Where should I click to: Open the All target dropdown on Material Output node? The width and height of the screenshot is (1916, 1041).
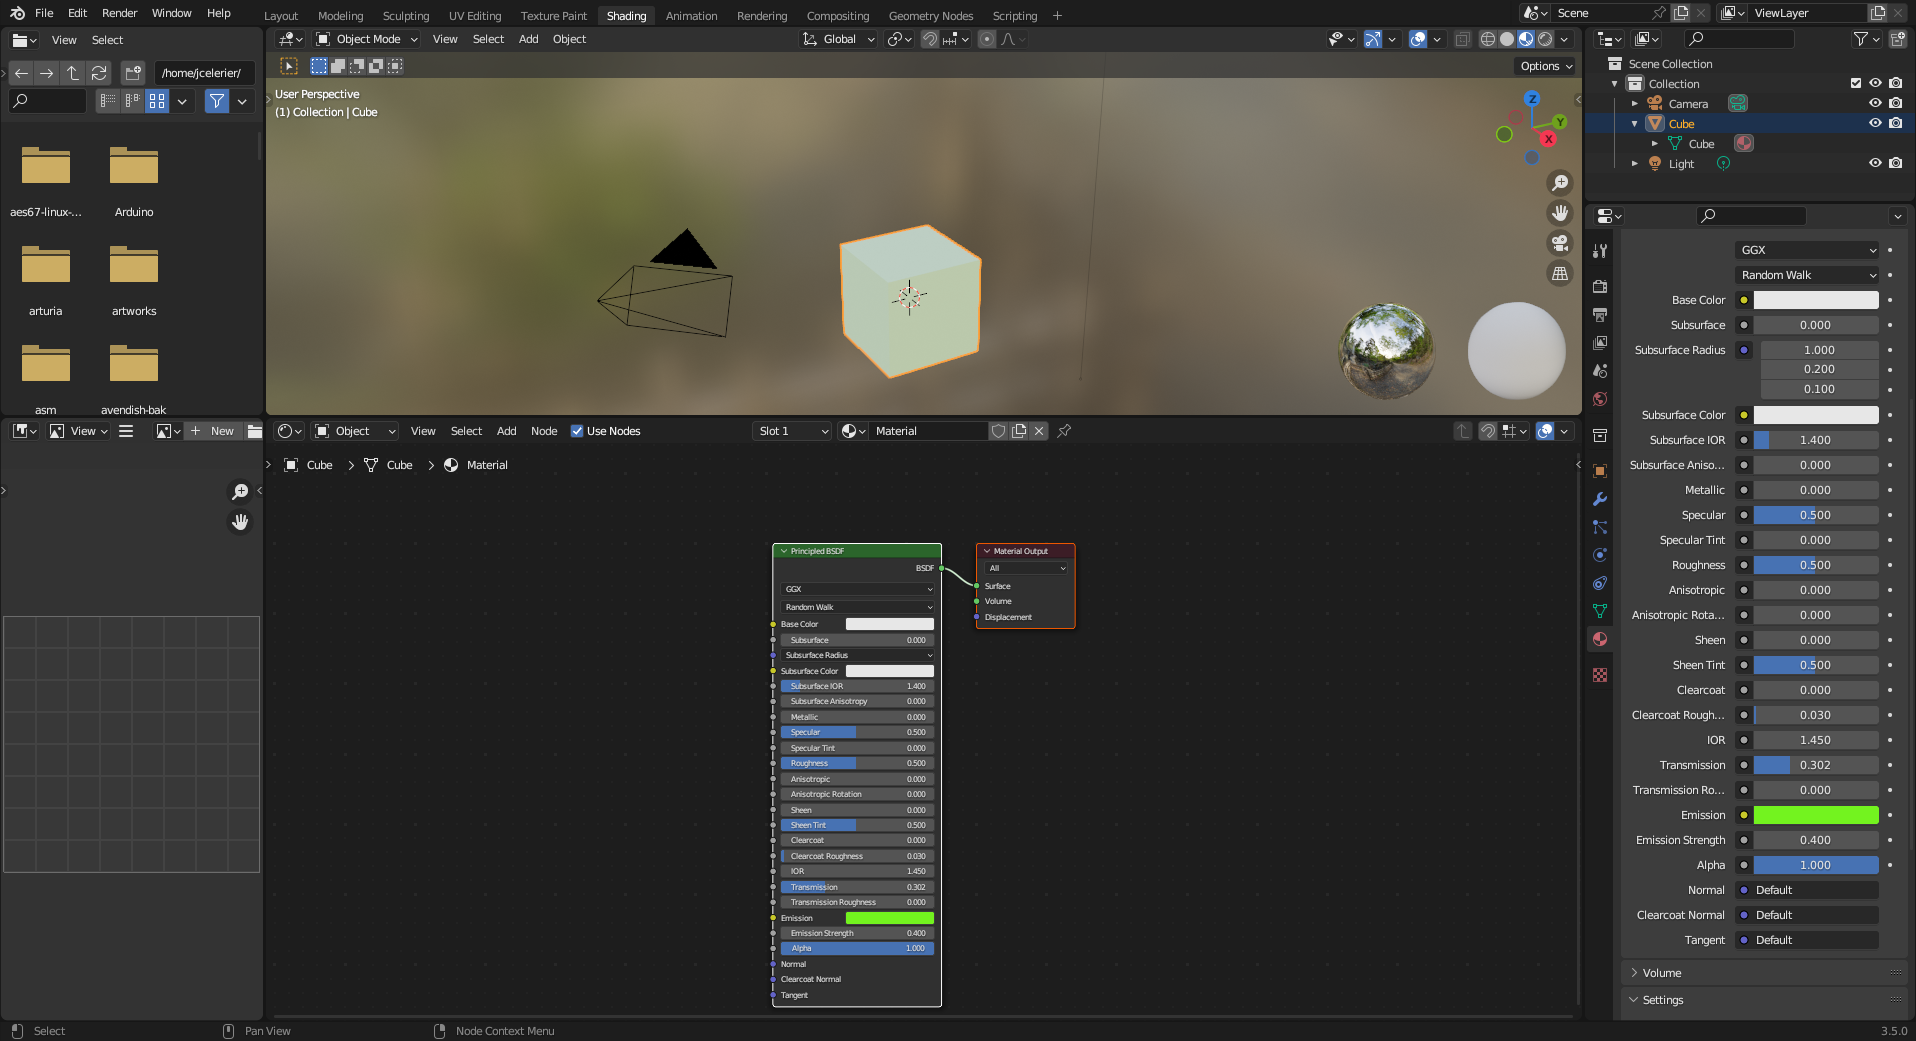point(1027,568)
